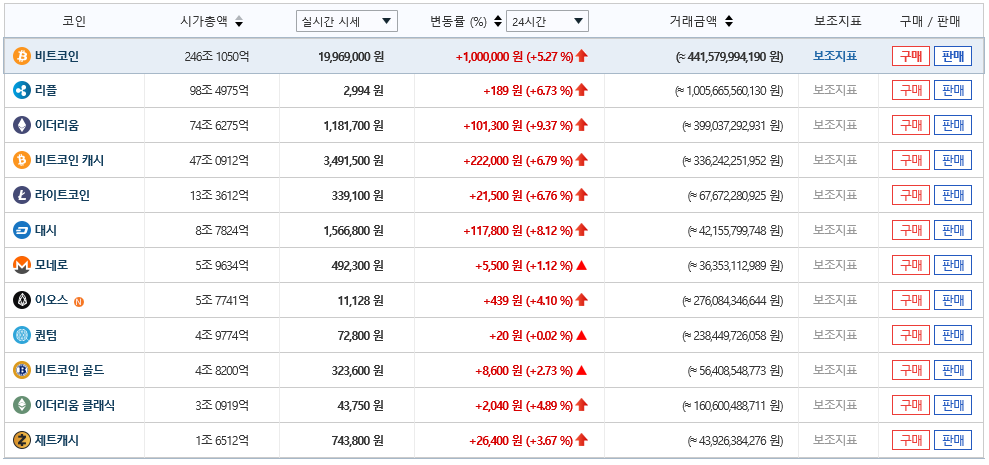989x465 pixels.
Task: Click the Ethereum coin icon
Action: 22,126
